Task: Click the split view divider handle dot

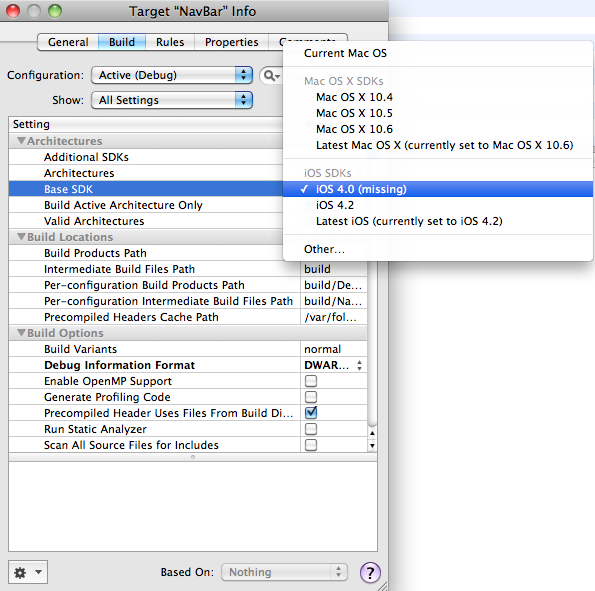Action: point(193,457)
